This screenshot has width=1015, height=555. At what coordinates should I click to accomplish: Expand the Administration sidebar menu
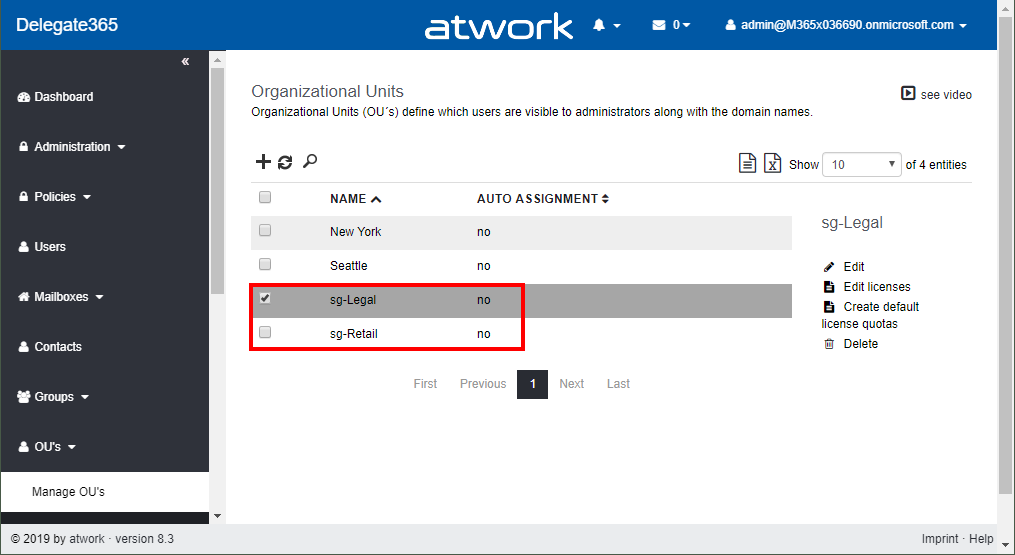pos(72,147)
